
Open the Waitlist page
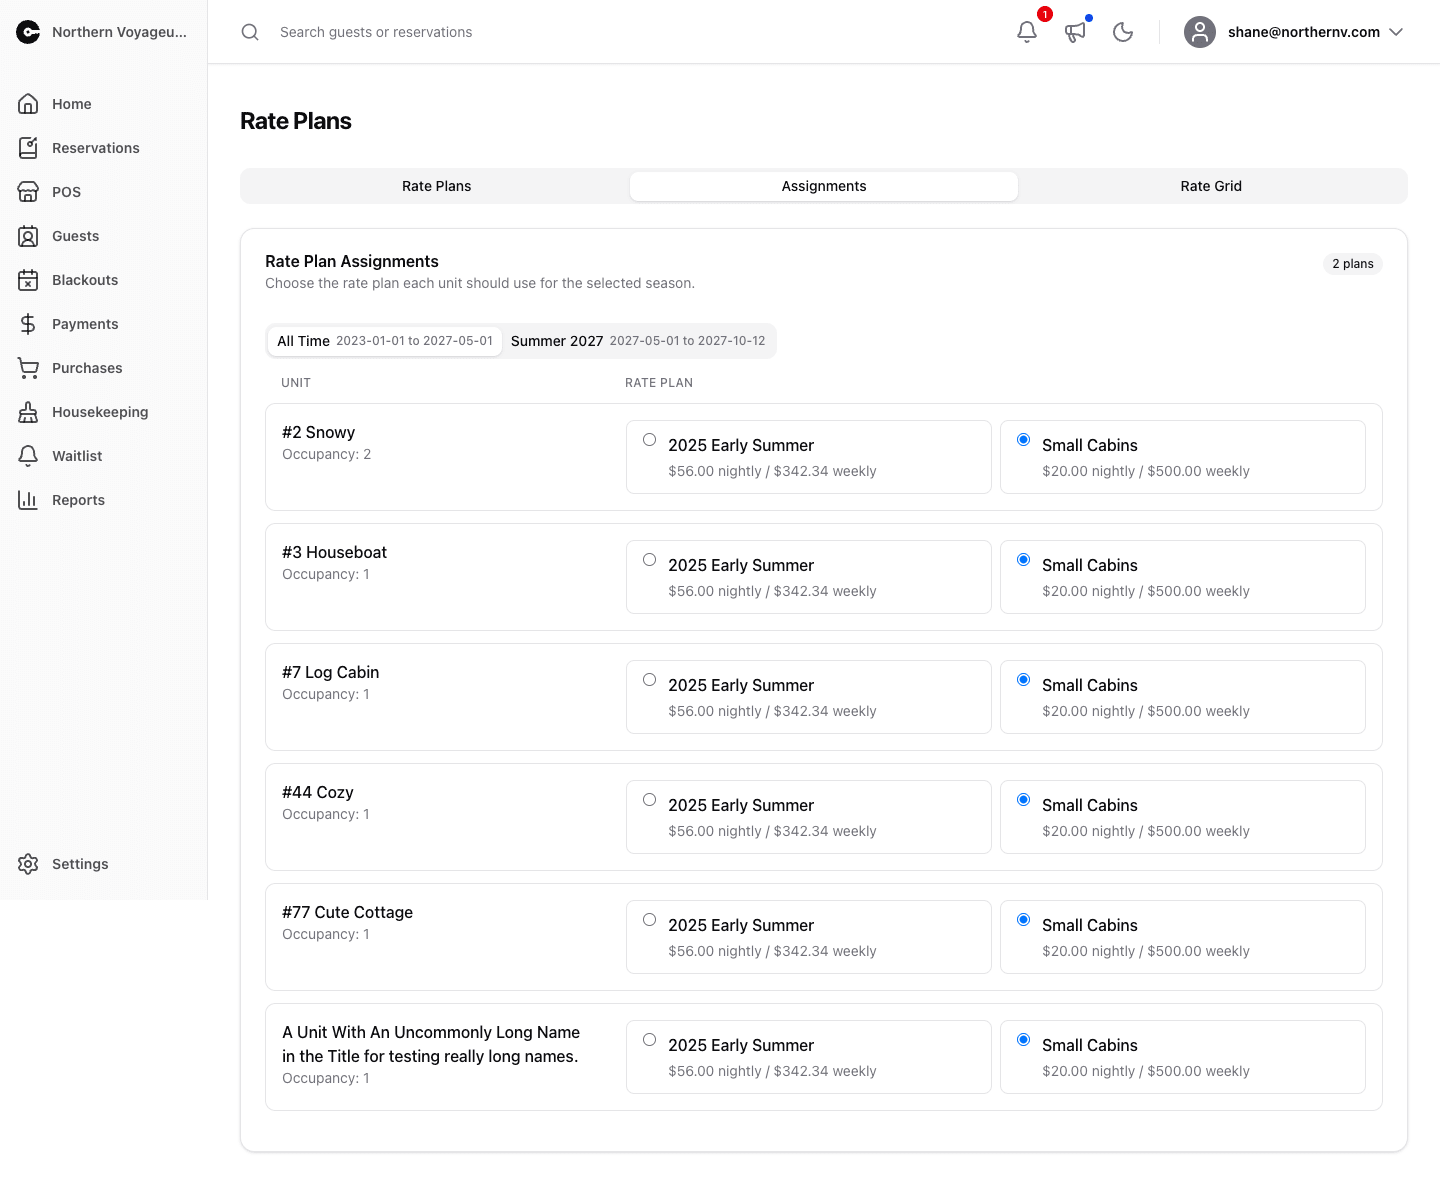(77, 456)
